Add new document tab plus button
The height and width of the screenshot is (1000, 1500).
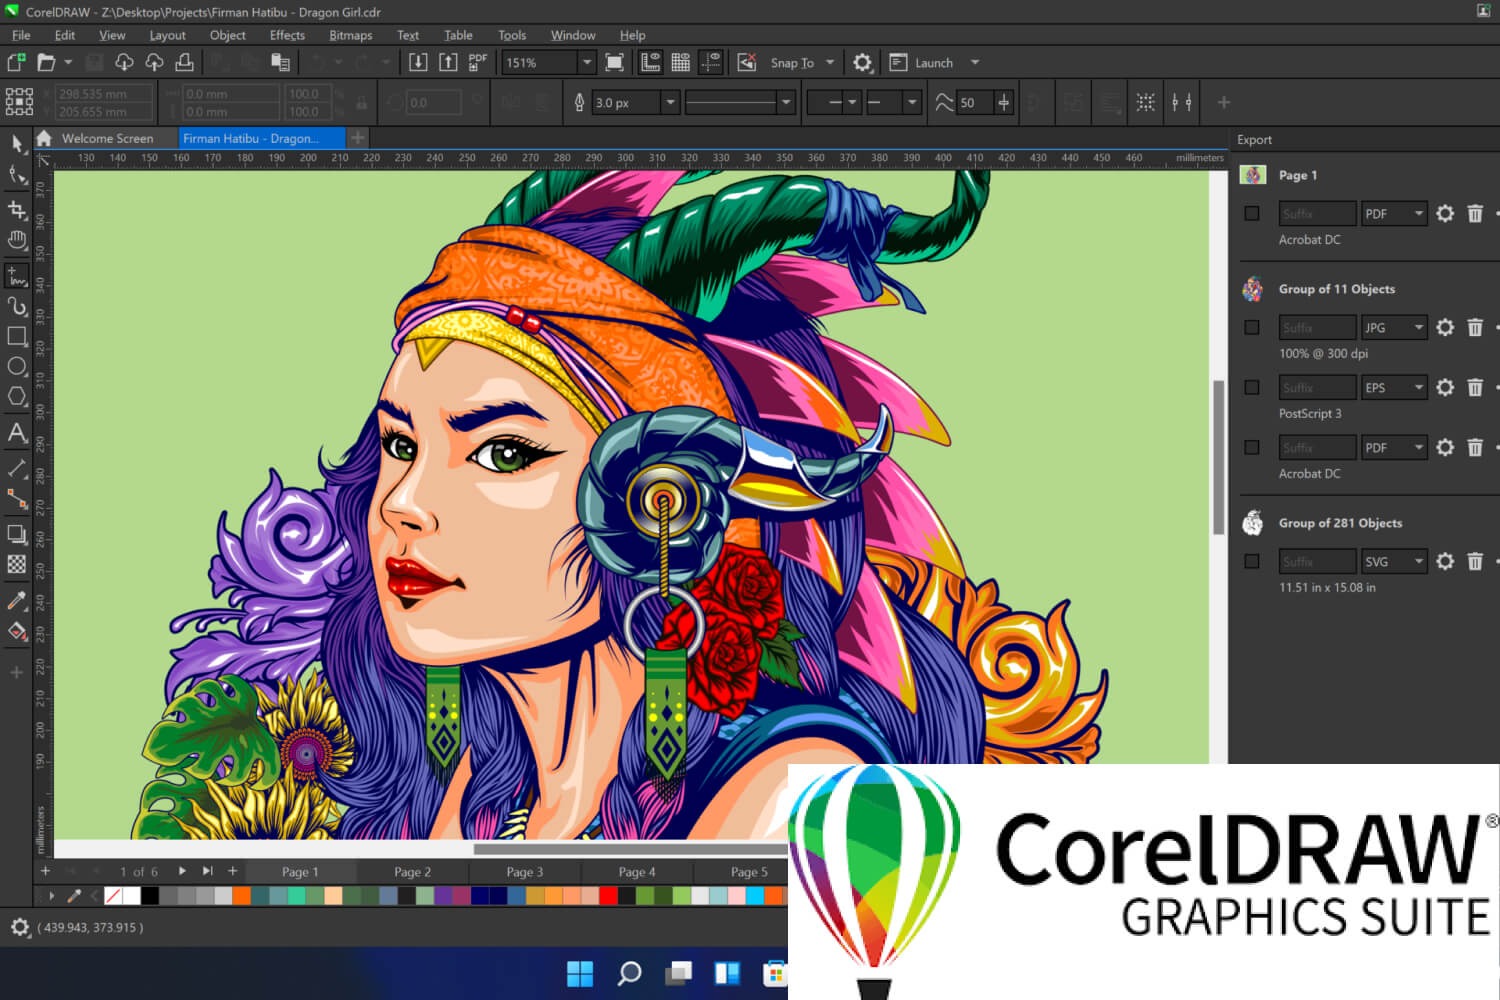358,138
